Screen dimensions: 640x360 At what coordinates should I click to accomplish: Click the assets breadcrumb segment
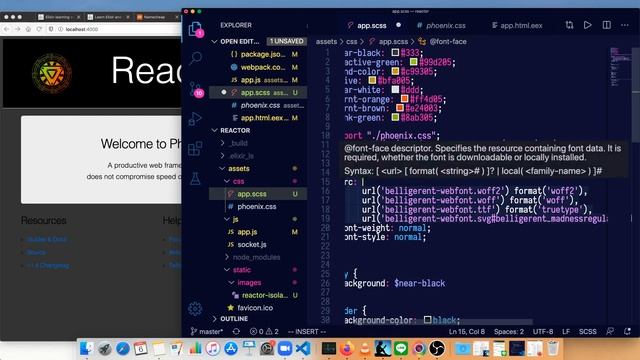tap(326, 41)
